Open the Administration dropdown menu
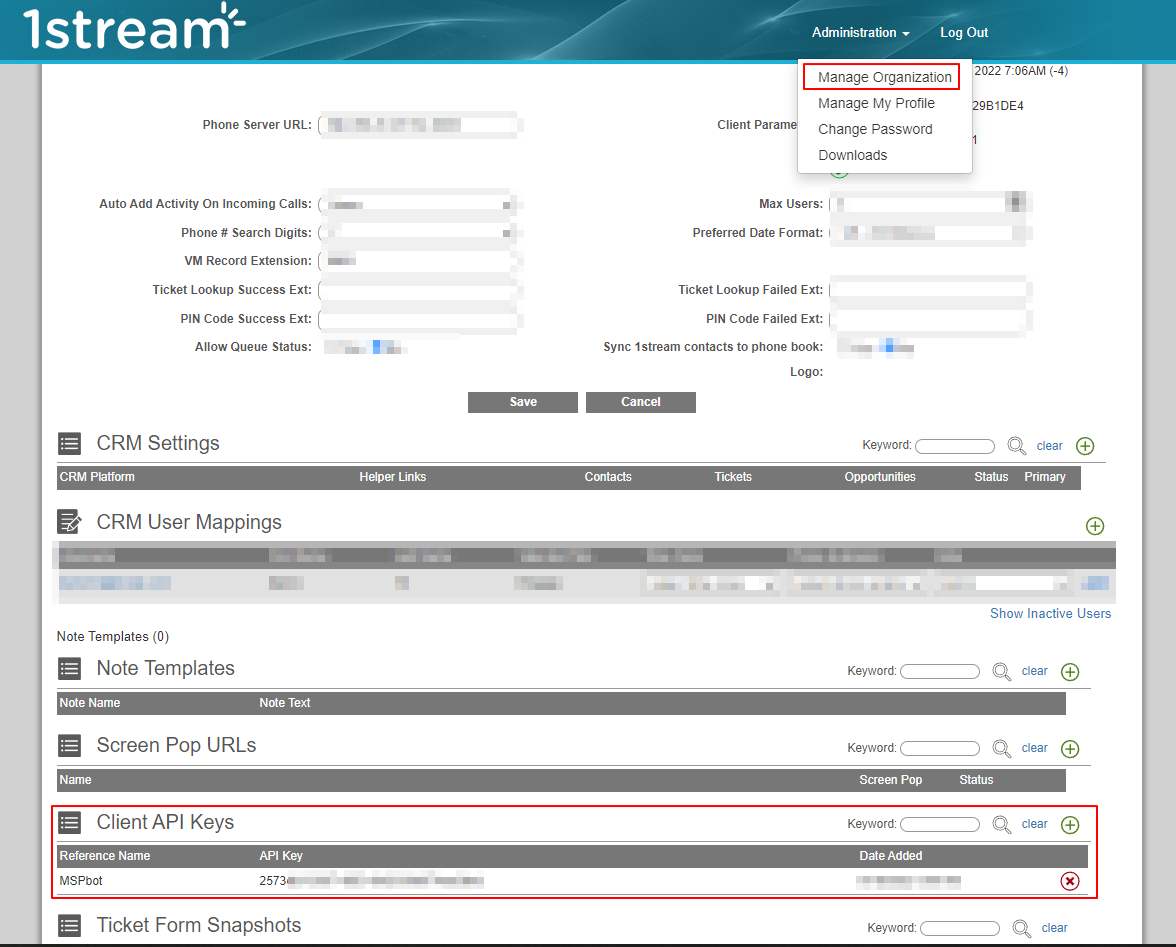Viewport: 1176px width, 947px height. pos(859,32)
